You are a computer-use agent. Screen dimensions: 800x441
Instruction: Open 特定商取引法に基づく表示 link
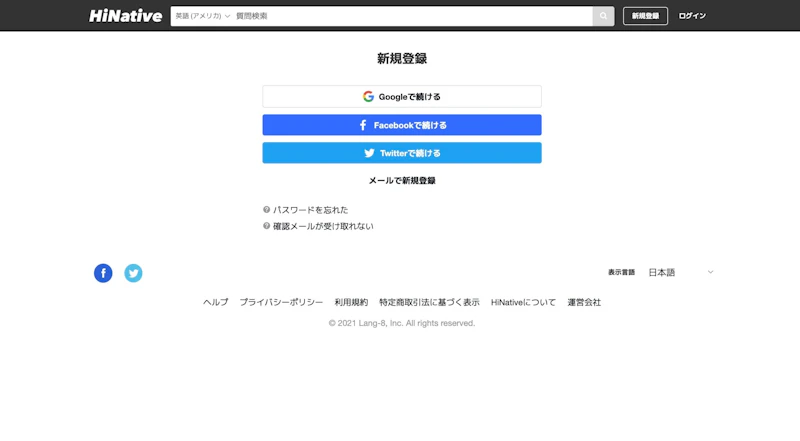pyautogui.click(x=429, y=302)
